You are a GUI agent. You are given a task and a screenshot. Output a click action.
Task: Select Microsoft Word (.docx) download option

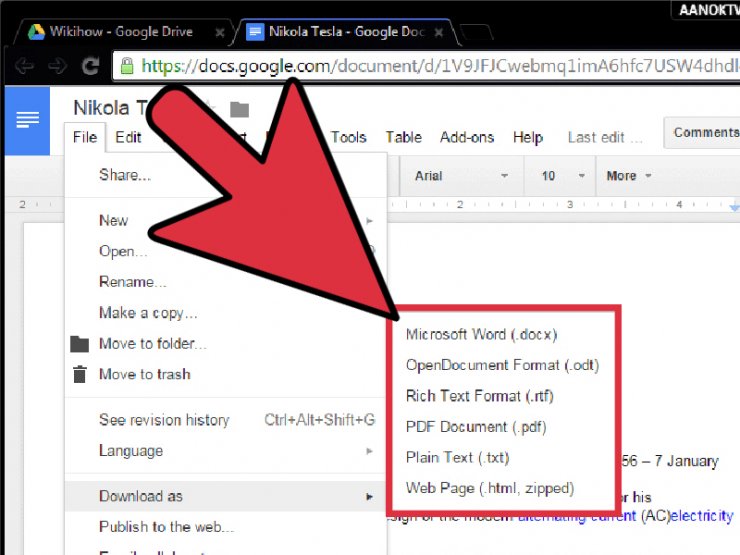[x=481, y=335]
